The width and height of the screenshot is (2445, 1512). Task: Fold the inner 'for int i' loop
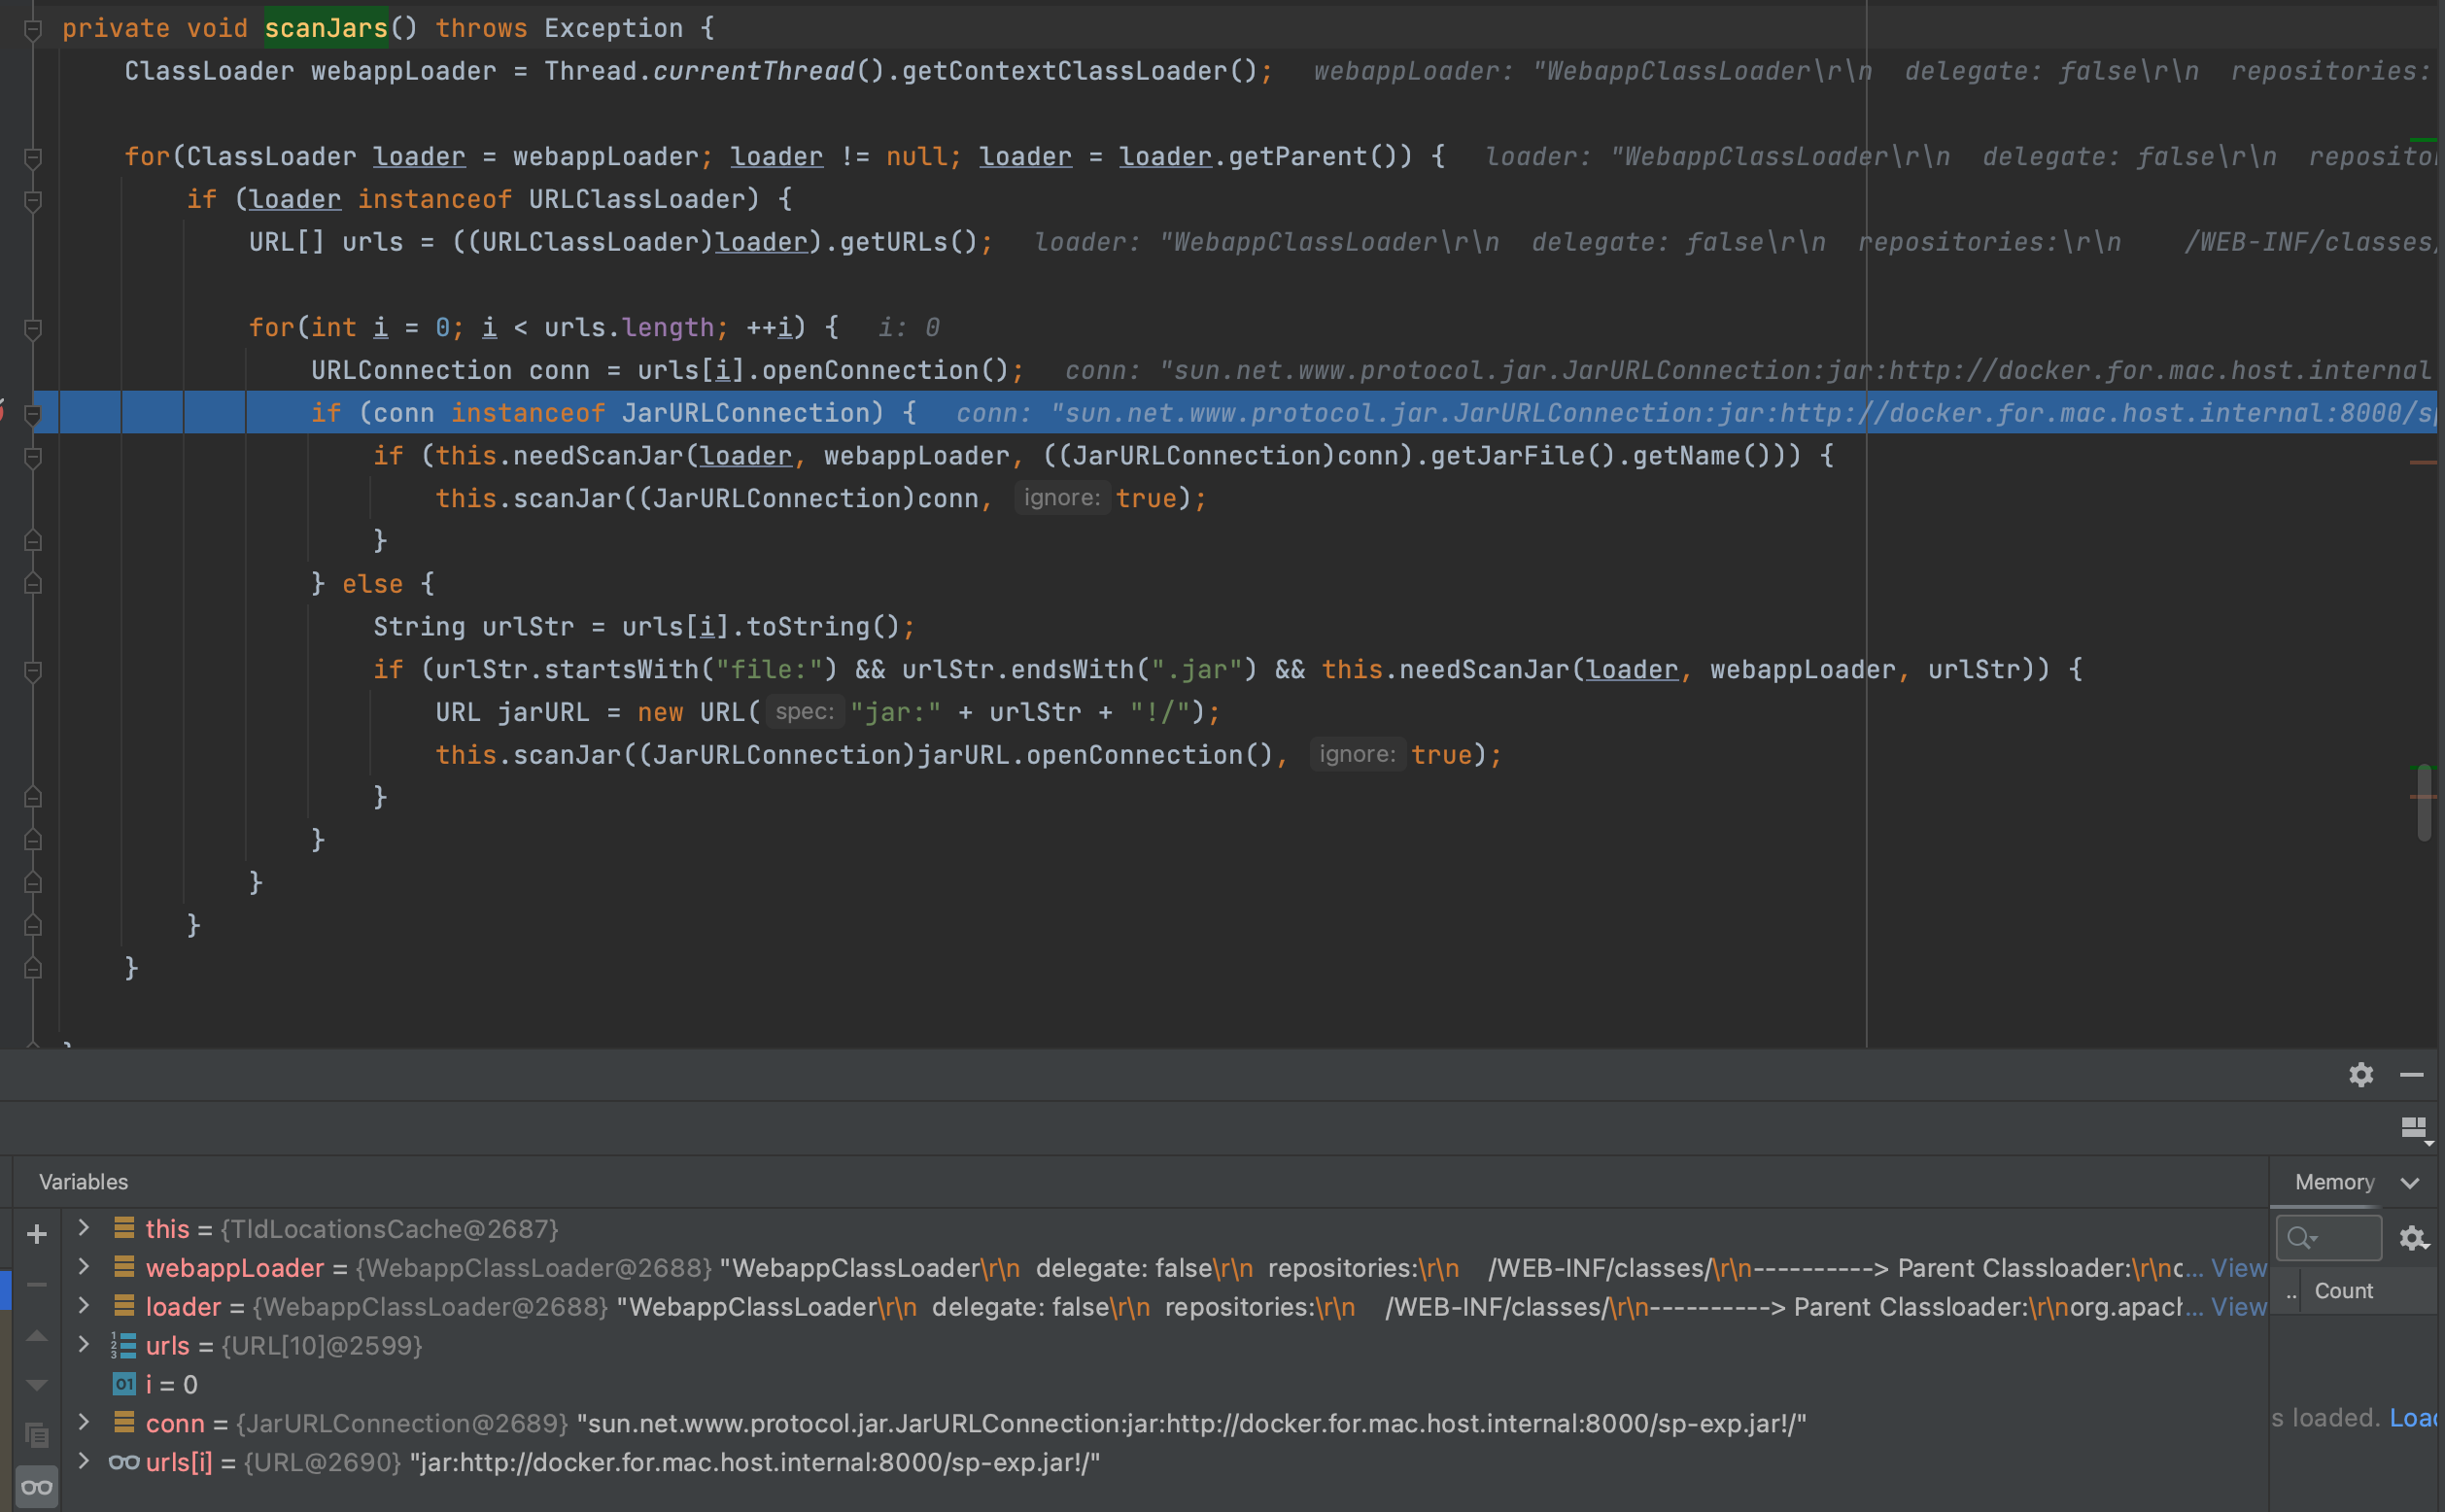[x=33, y=328]
